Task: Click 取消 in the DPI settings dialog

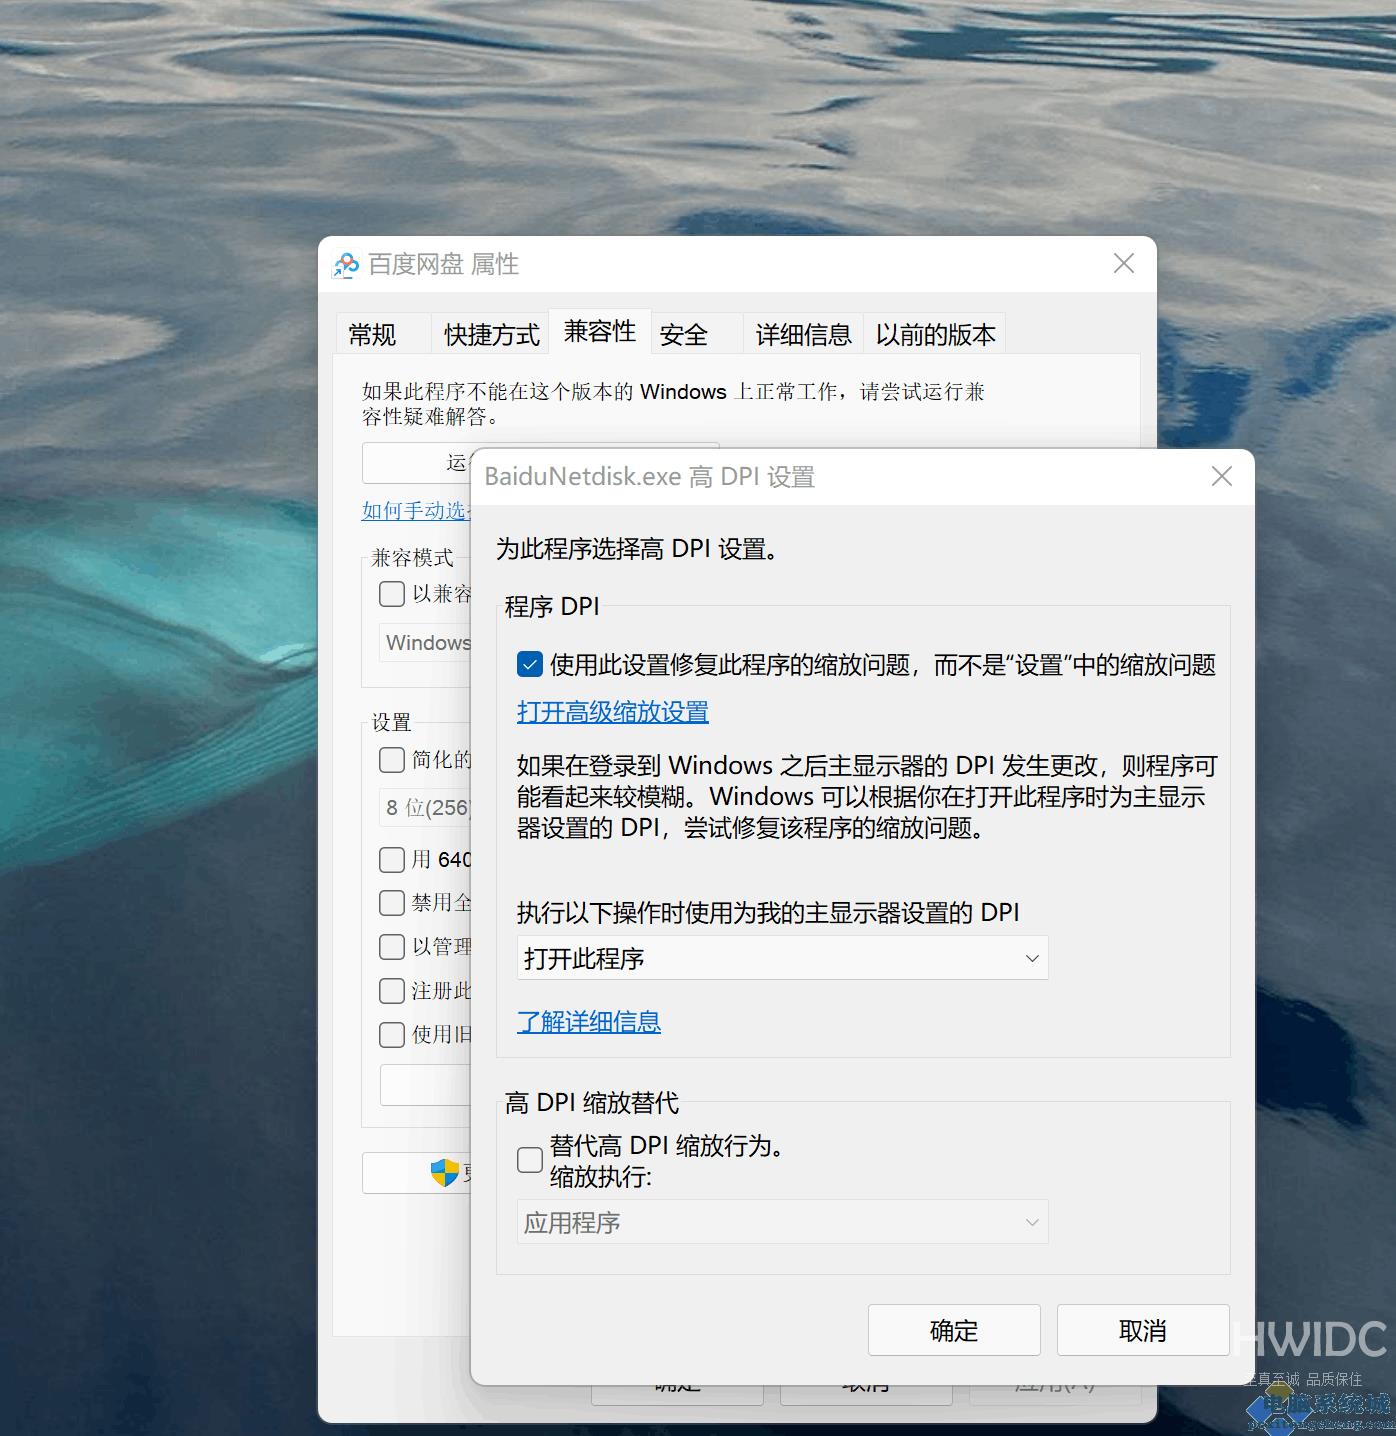Action: (1143, 1330)
